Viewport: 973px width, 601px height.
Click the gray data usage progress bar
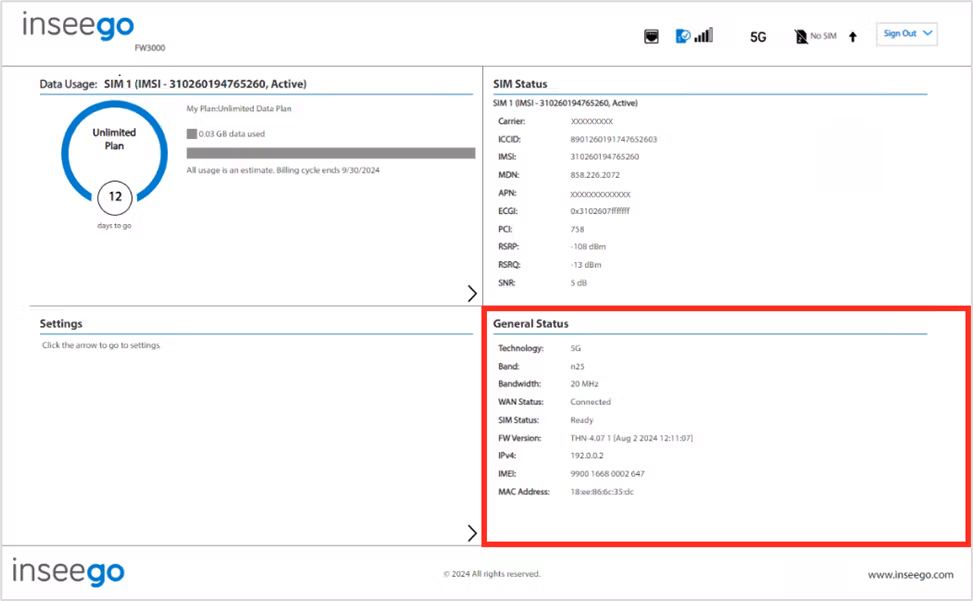point(331,153)
